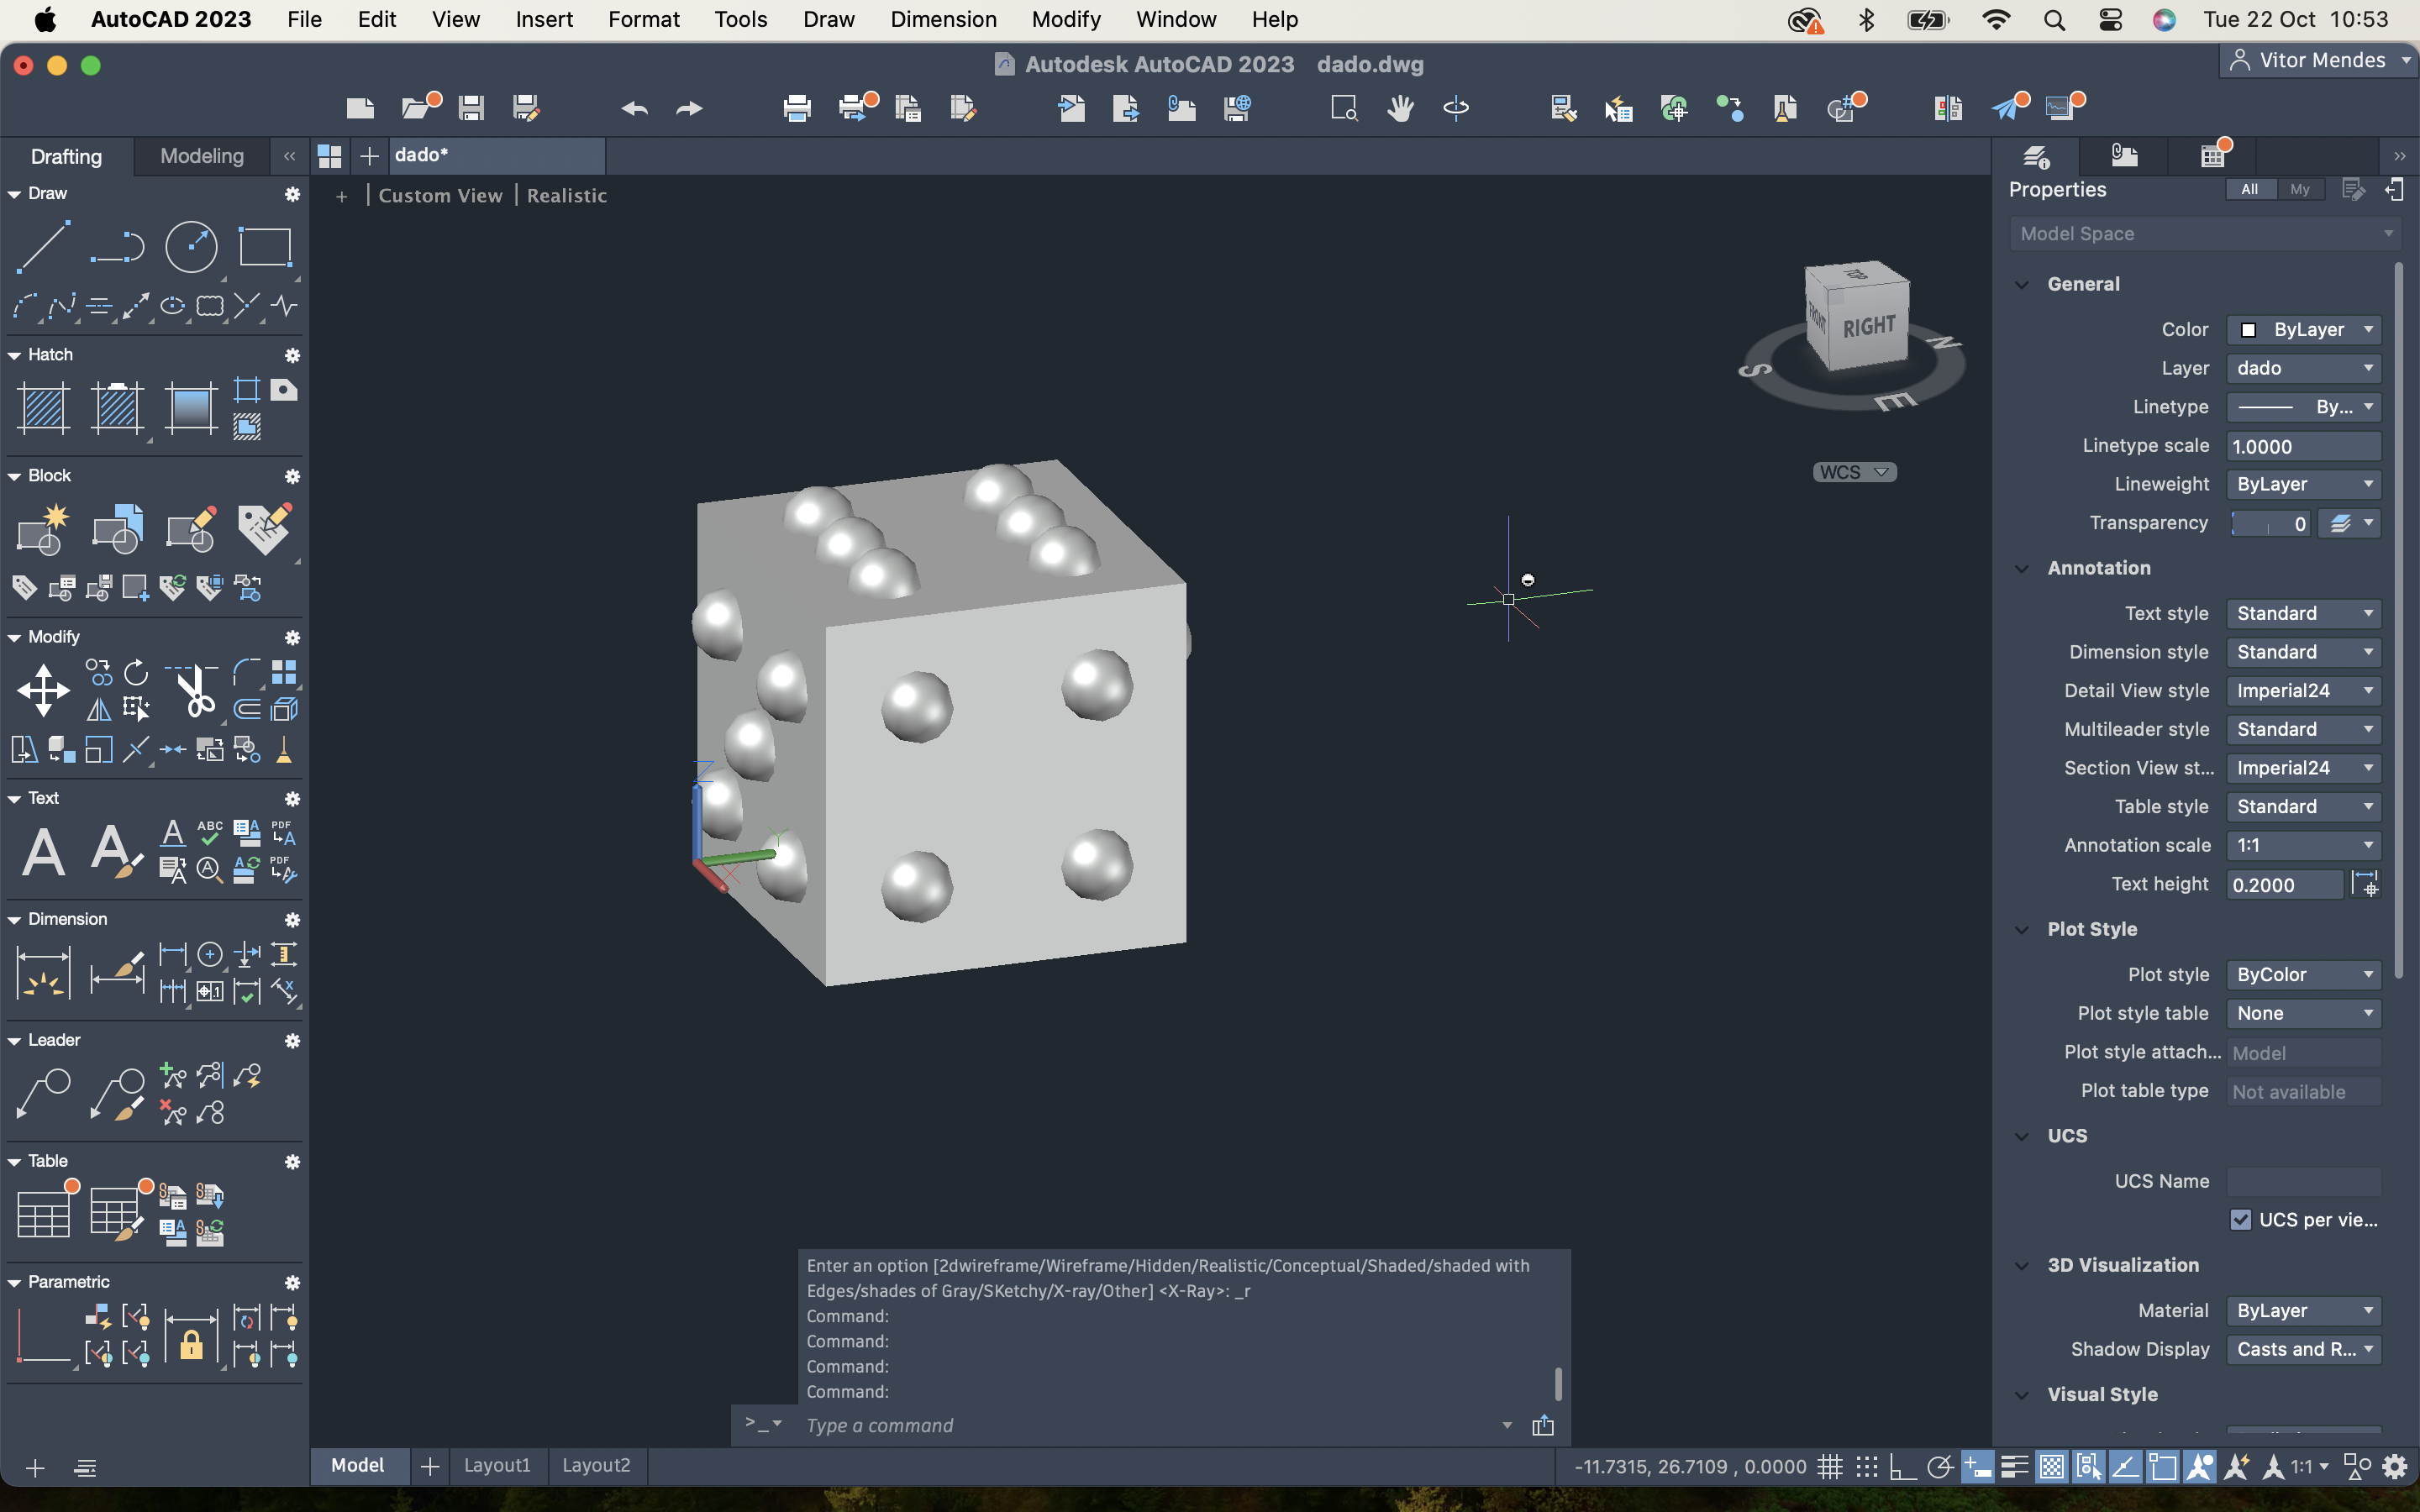Viewport: 2420px width, 1512px height.
Task: Insert a table with Table tool
Action: tap(43, 1215)
